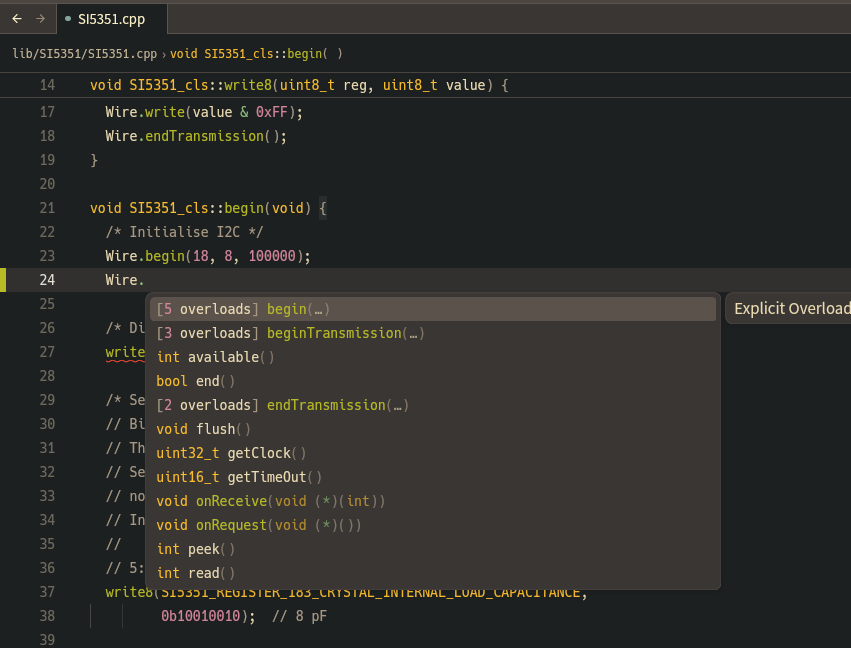Click line number 21 in the gutter
Image resolution: width=851 pixels, height=648 pixels.
tap(47, 208)
